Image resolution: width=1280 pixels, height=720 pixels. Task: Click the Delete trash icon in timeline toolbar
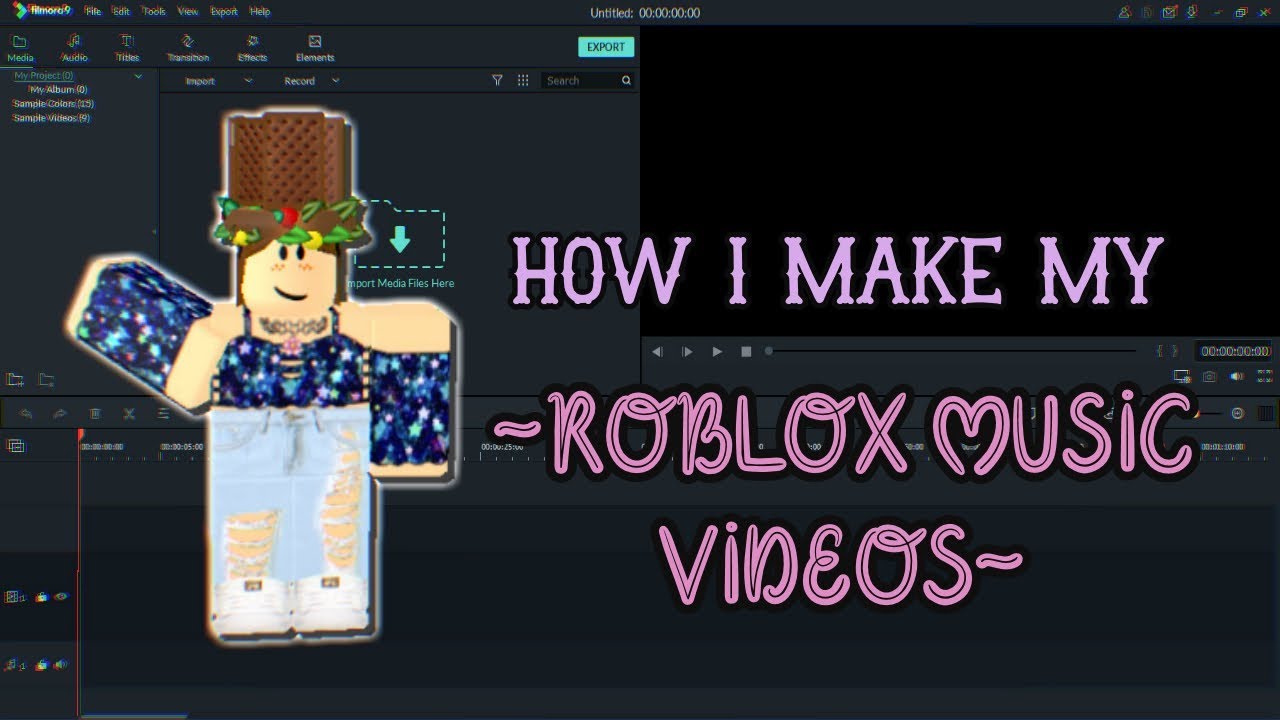(95, 413)
